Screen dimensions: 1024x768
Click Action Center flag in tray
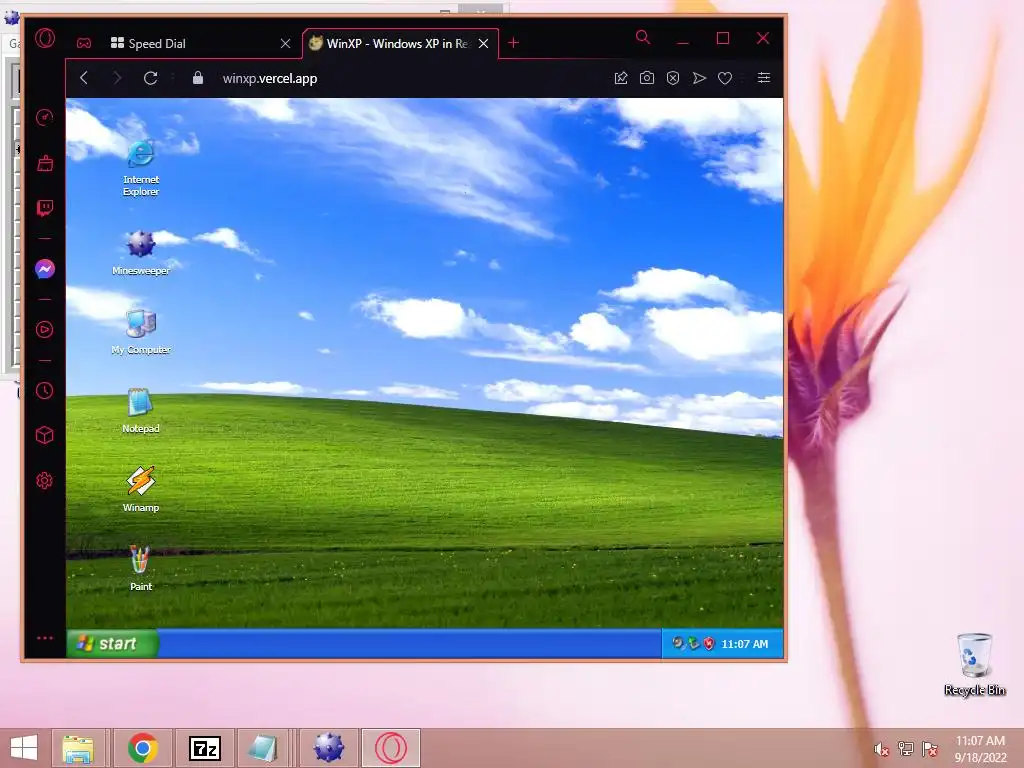point(930,749)
